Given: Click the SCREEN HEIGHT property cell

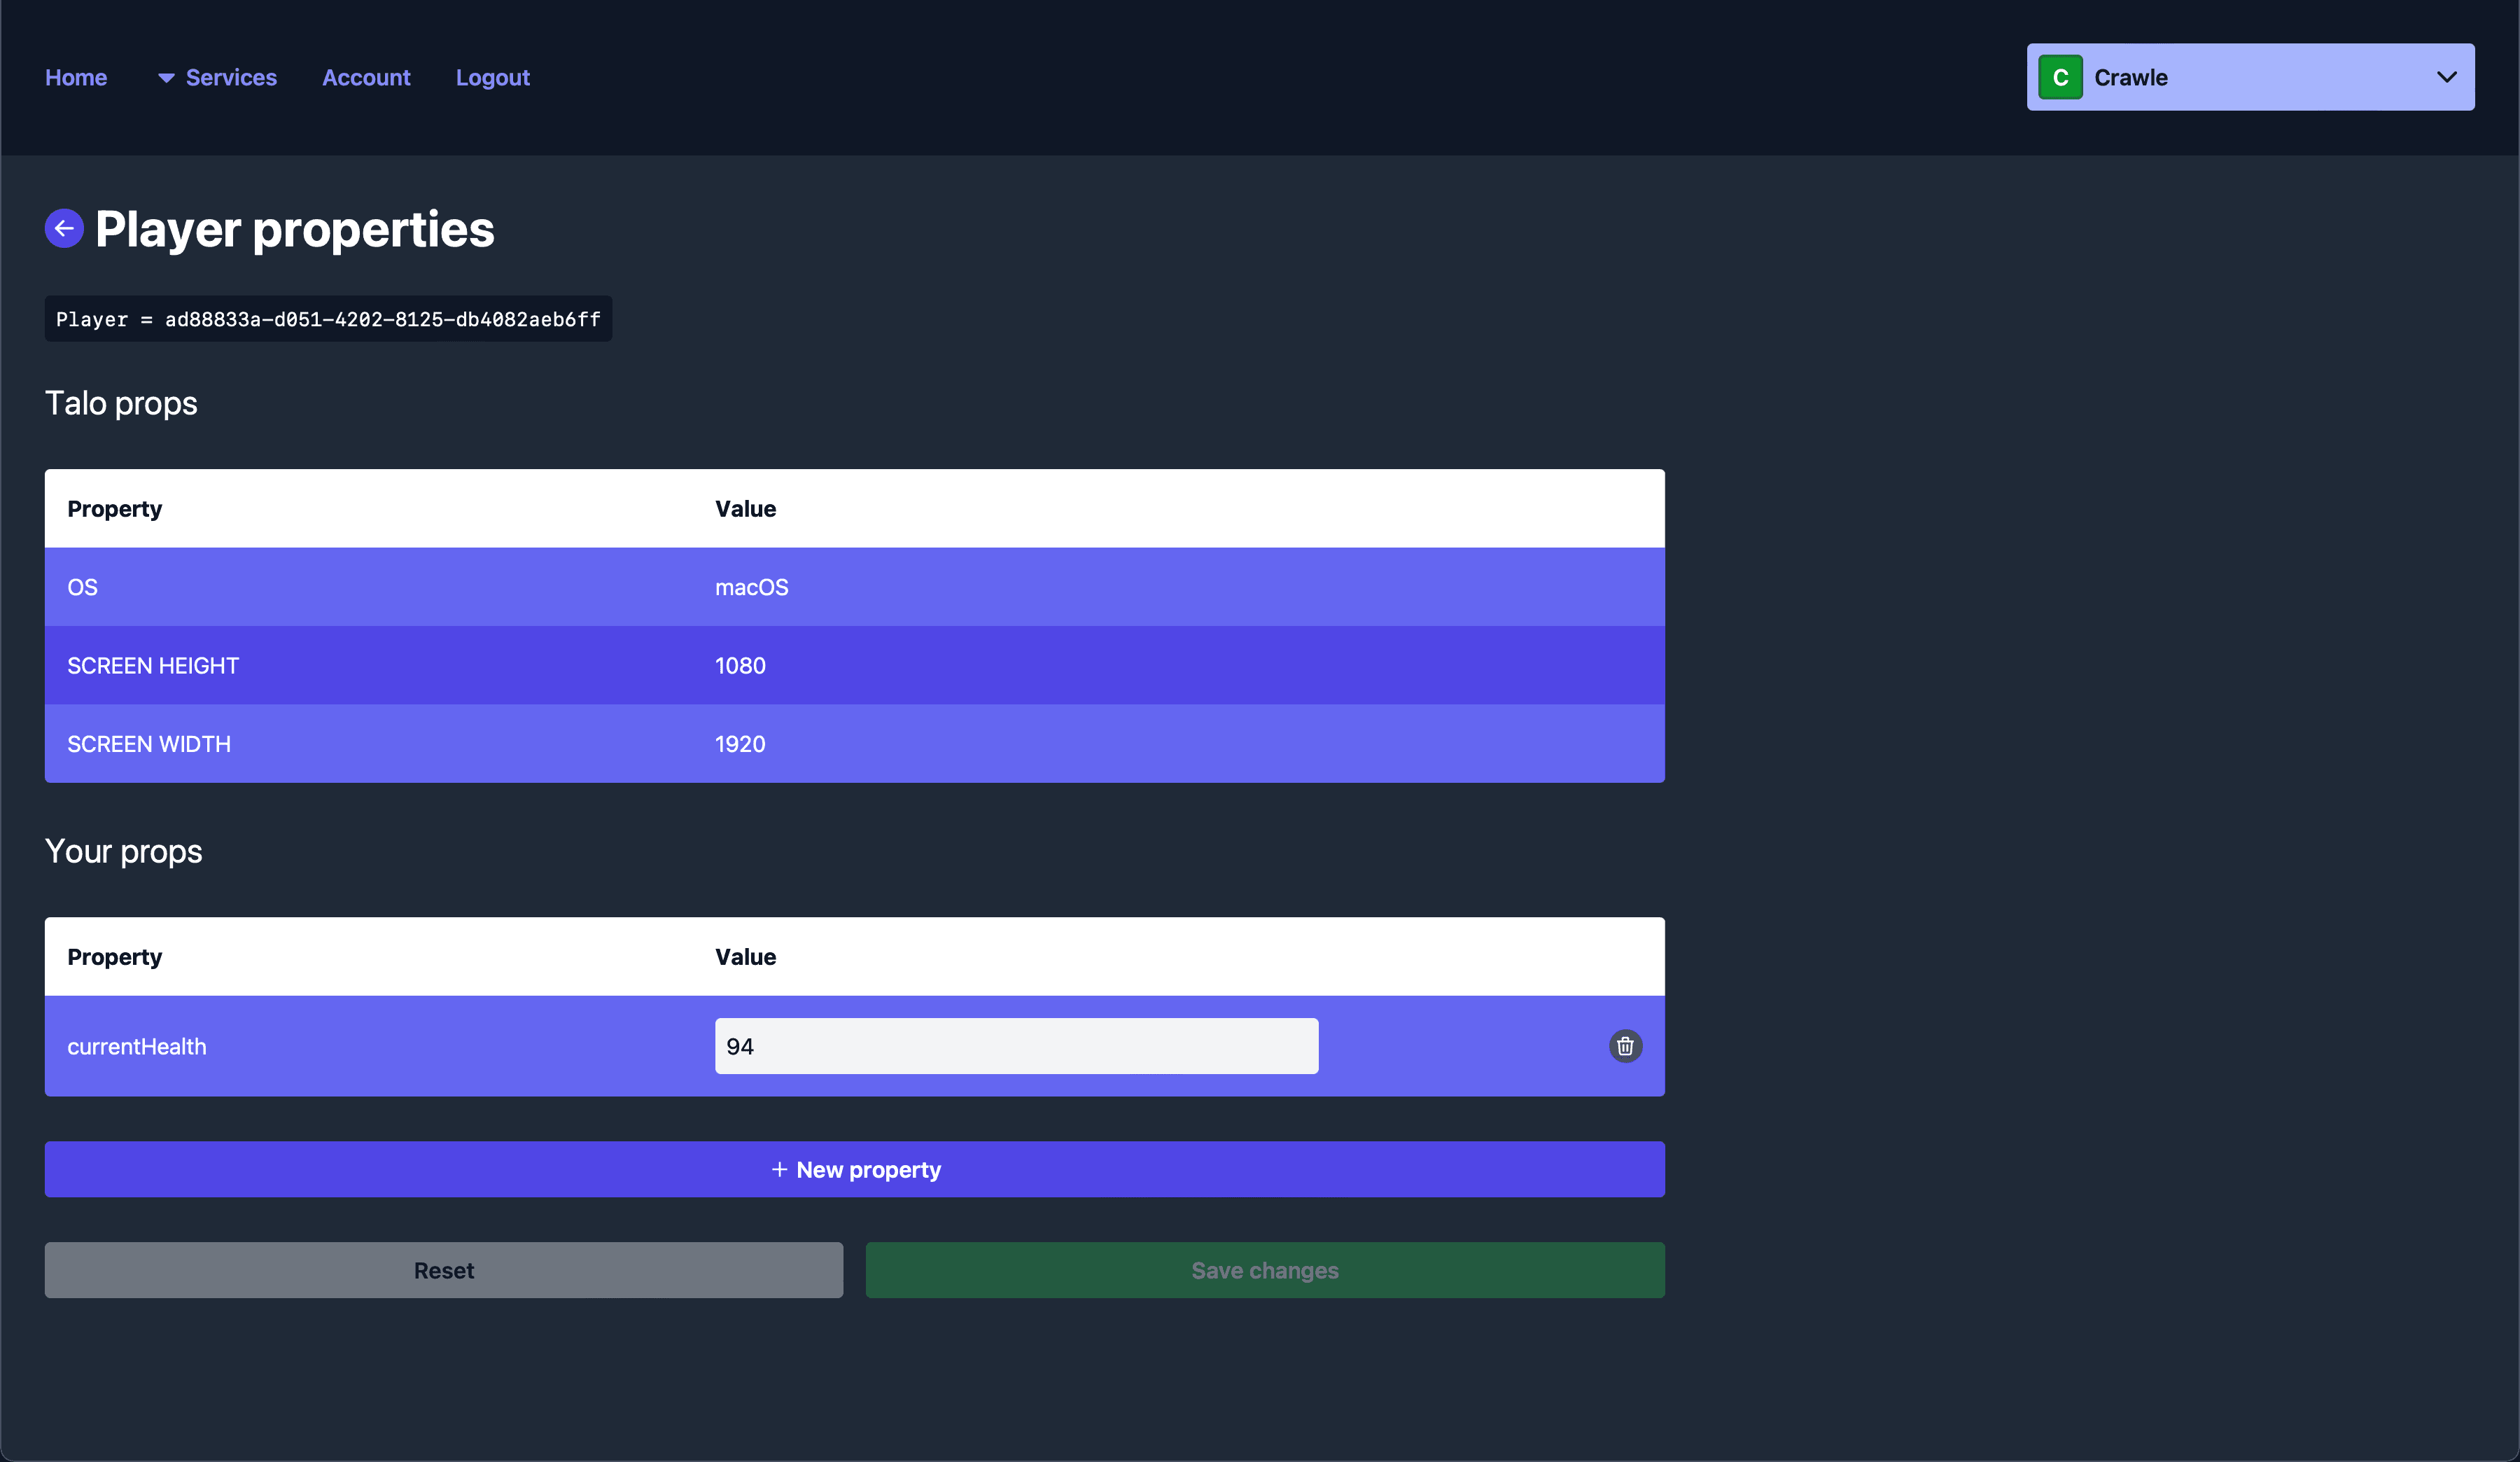Looking at the screenshot, I should (153, 665).
